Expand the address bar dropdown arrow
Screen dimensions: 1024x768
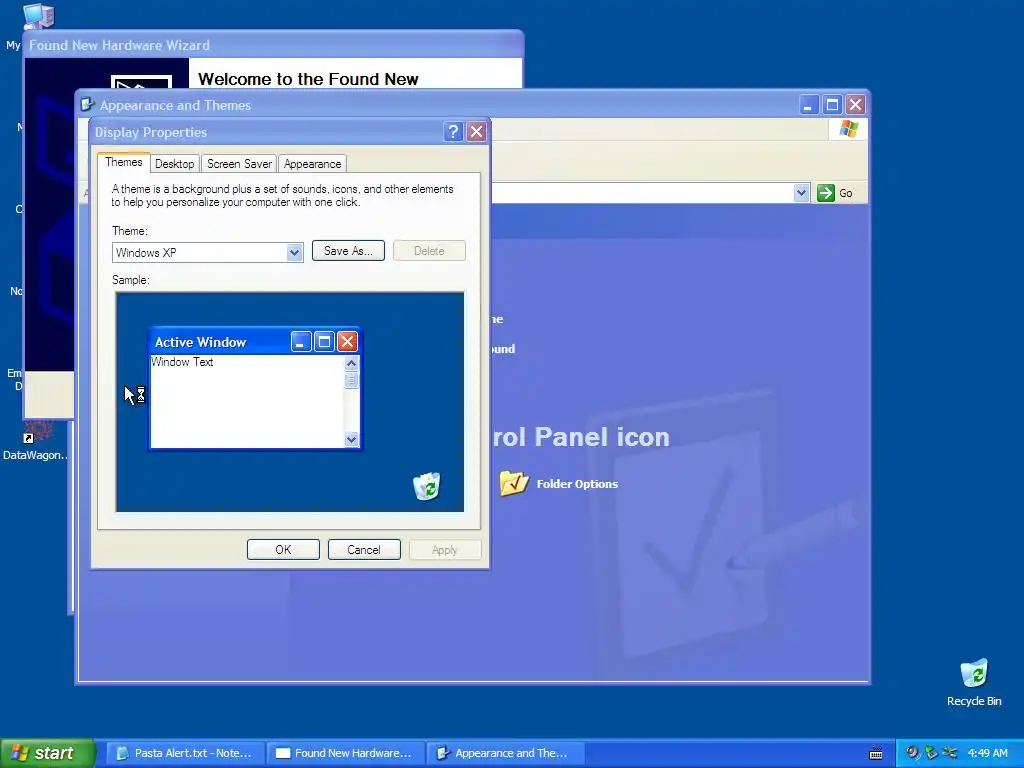point(801,193)
